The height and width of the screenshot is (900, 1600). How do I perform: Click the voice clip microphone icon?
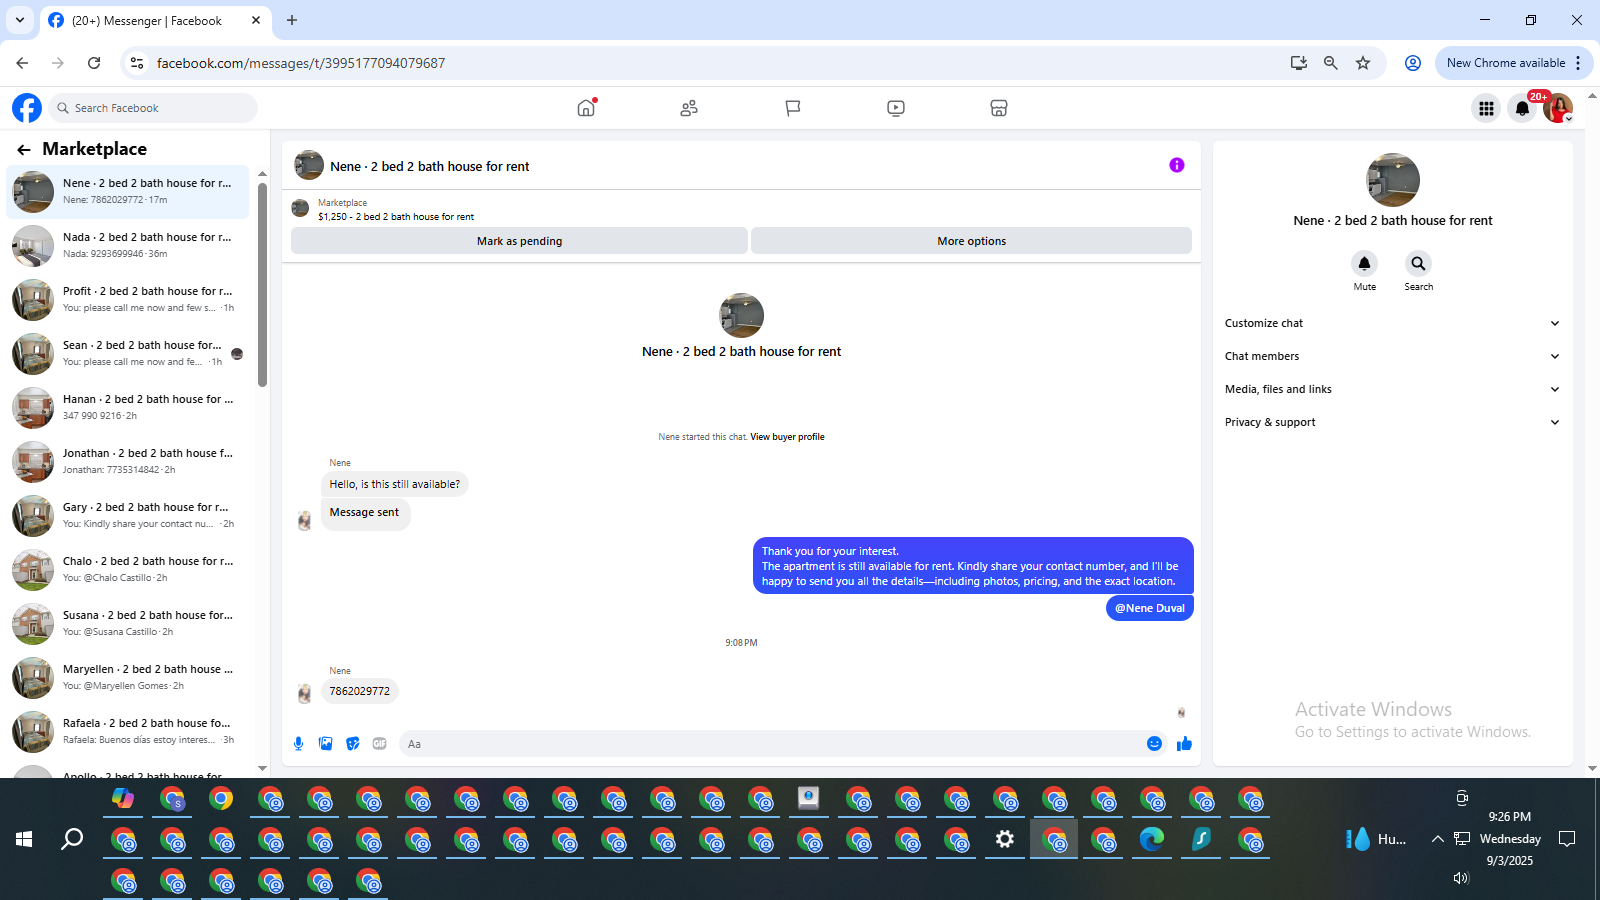click(x=298, y=743)
